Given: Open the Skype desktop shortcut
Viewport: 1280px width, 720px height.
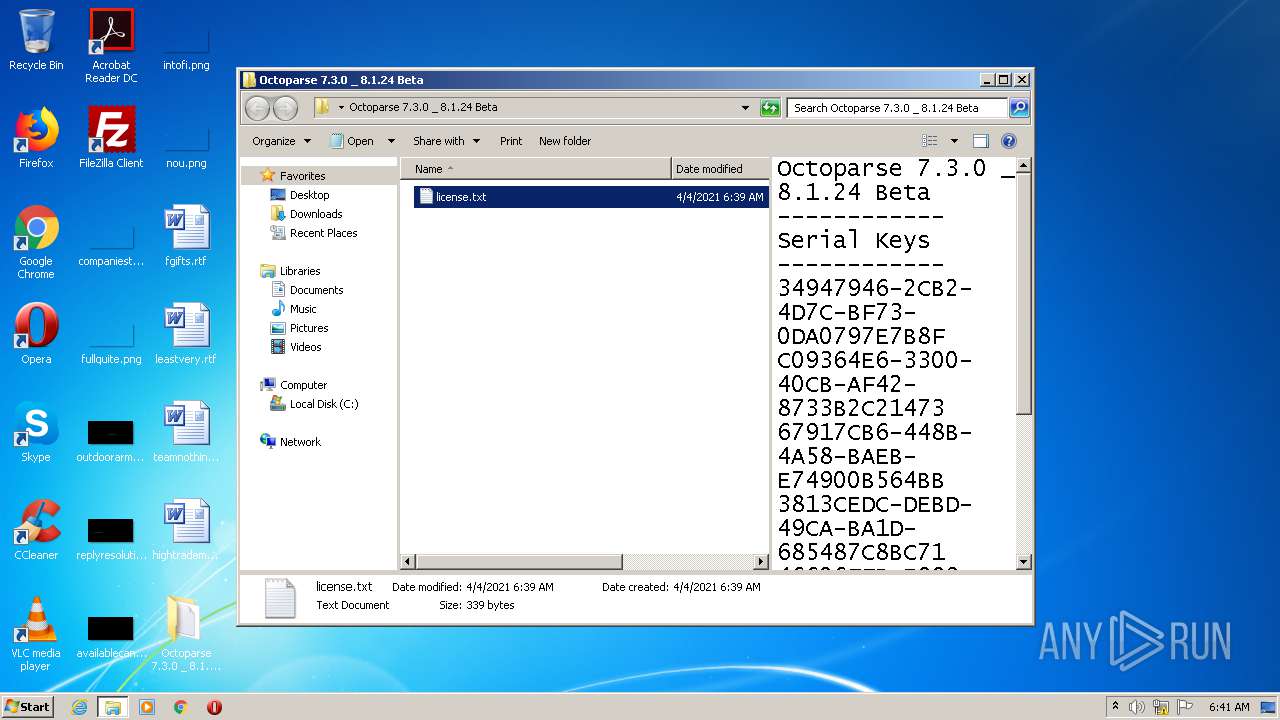Looking at the screenshot, I should 36,432.
